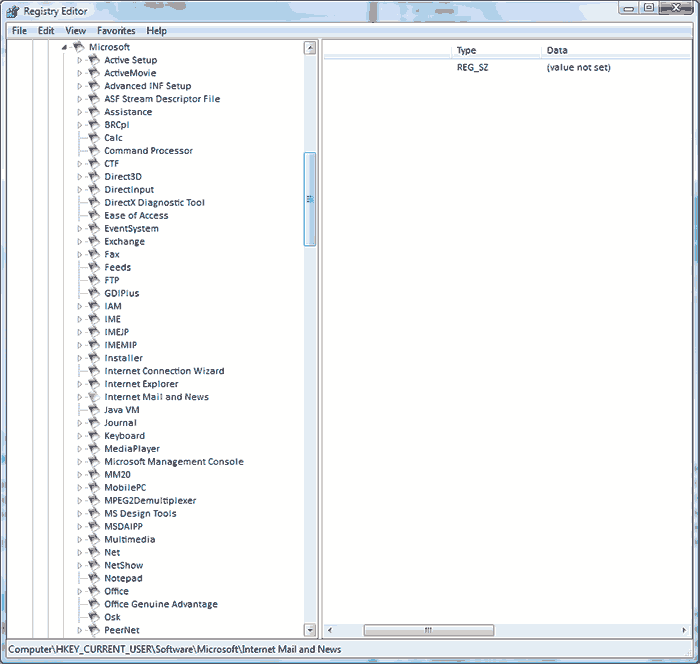The width and height of the screenshot is (700, 664).
Task: Expand the Advanced INF Setup key
Action: (x=79, y=86)
